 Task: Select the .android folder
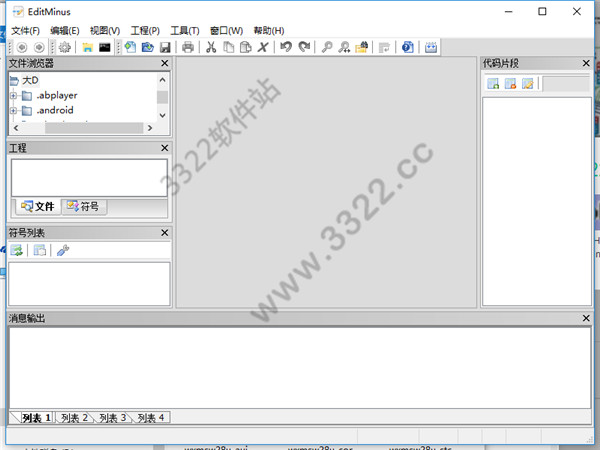(55, 110)
